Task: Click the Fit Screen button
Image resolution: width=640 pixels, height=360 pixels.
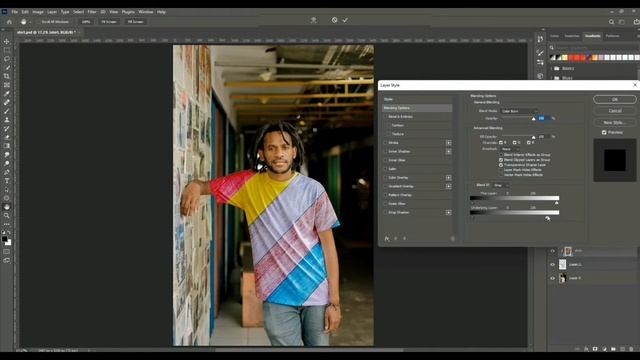Action: (109, 22)
